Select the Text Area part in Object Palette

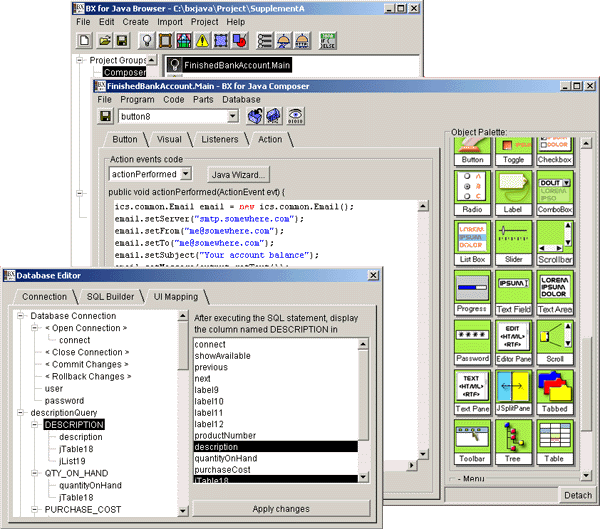click(555, 292)
